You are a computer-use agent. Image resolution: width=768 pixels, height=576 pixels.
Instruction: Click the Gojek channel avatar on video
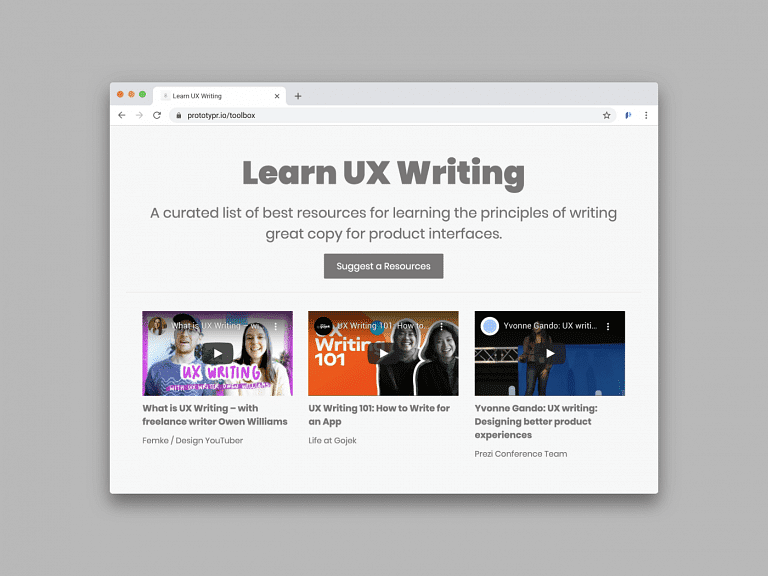[323, 326]
